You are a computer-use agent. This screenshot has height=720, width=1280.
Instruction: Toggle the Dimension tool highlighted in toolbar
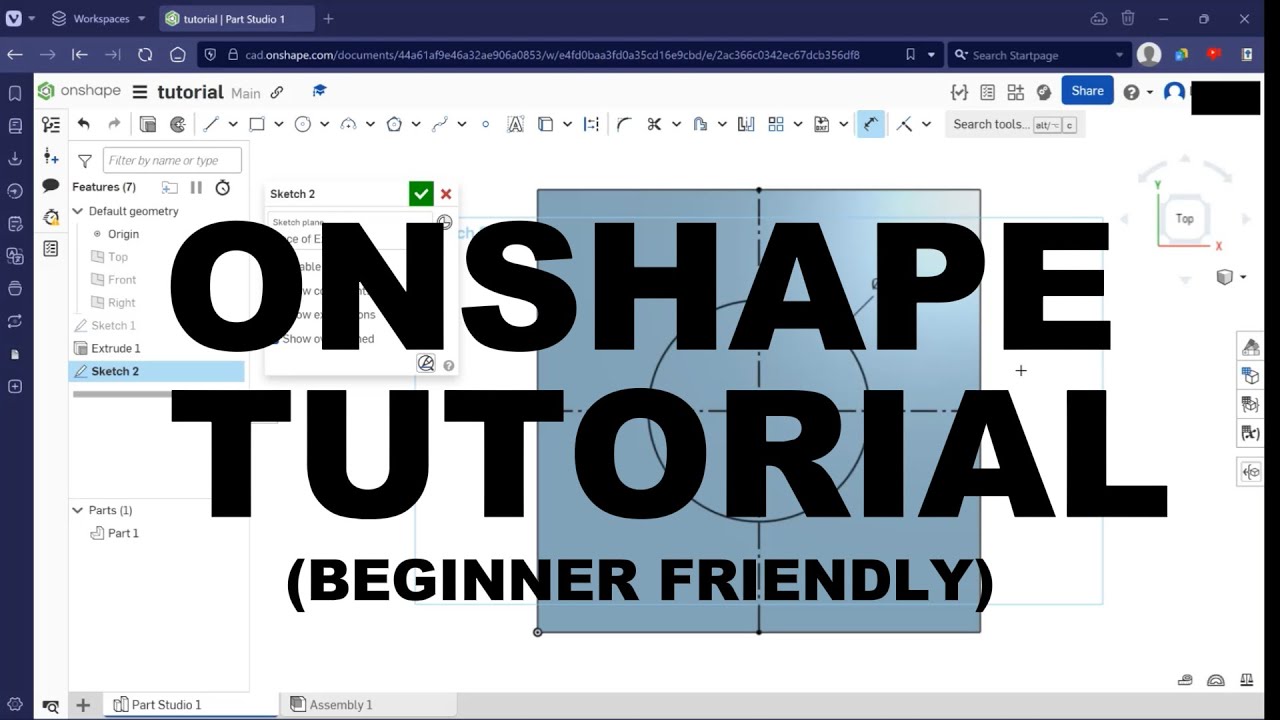[x=871, y=124]
